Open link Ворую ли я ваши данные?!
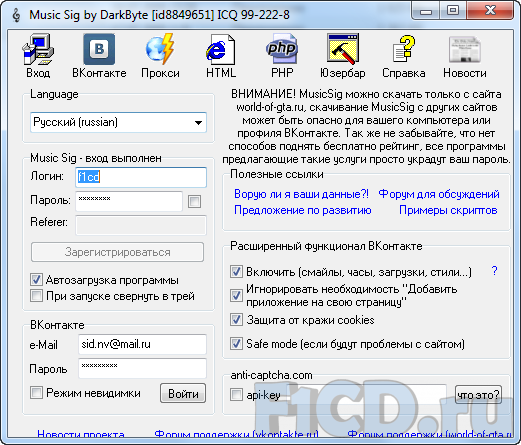 (301, 194)
